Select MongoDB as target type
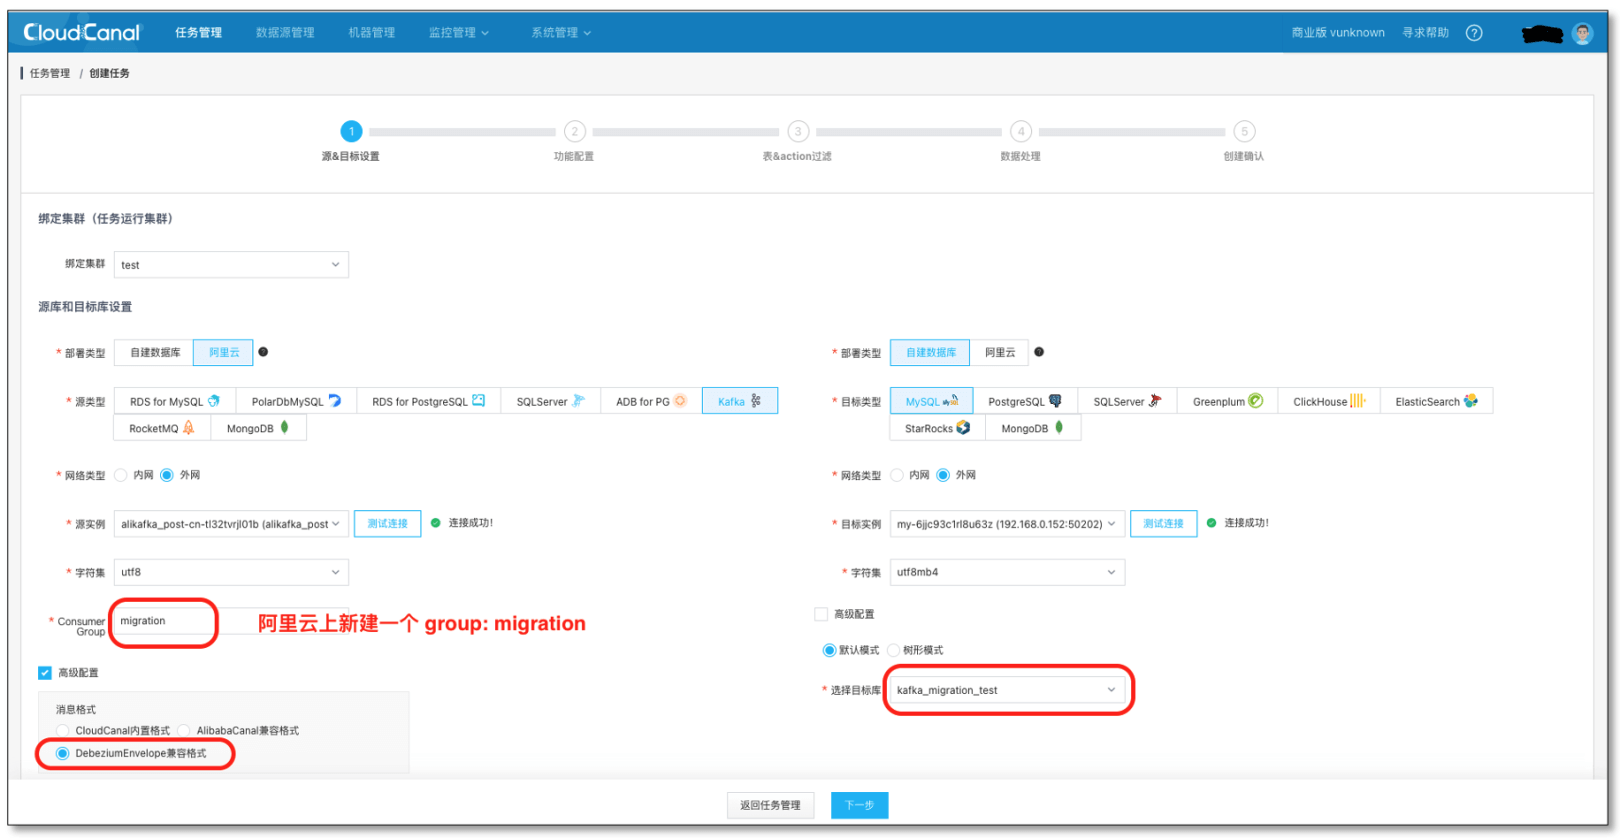Viewport: 1620px width, 838px height. [x=1033, y=428]
